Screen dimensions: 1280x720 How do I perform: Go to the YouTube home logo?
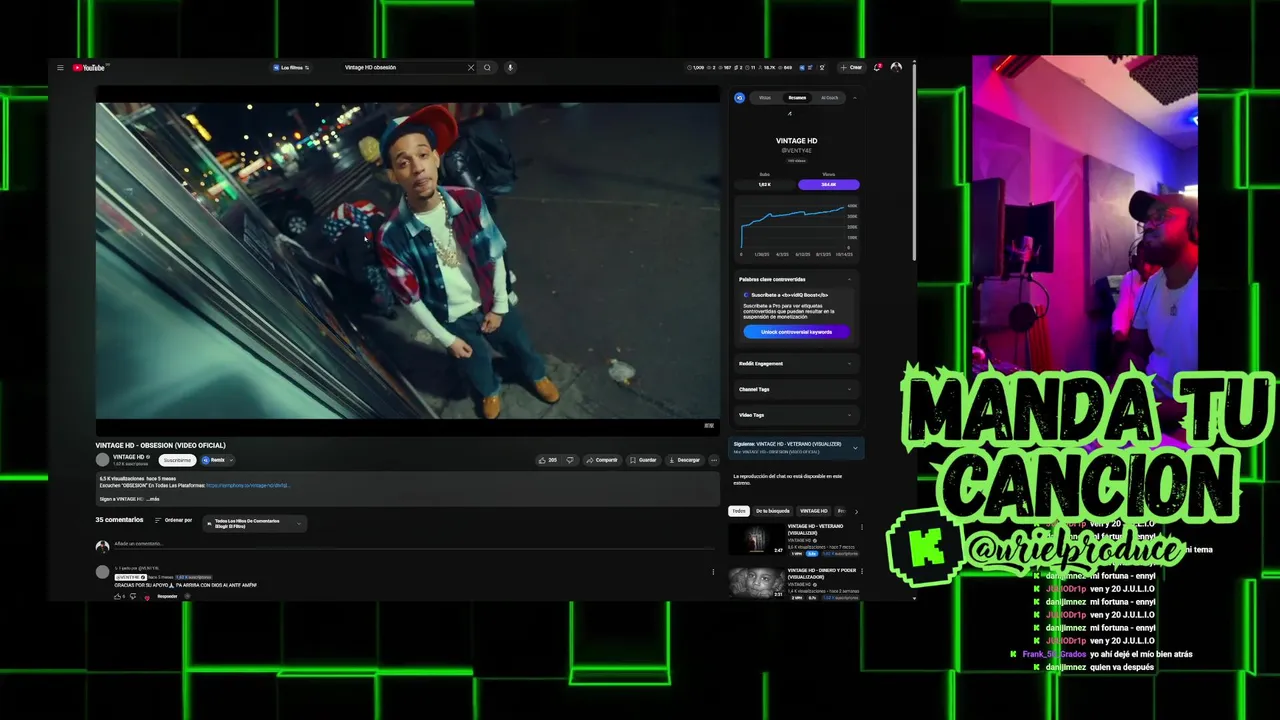[89, 68]
